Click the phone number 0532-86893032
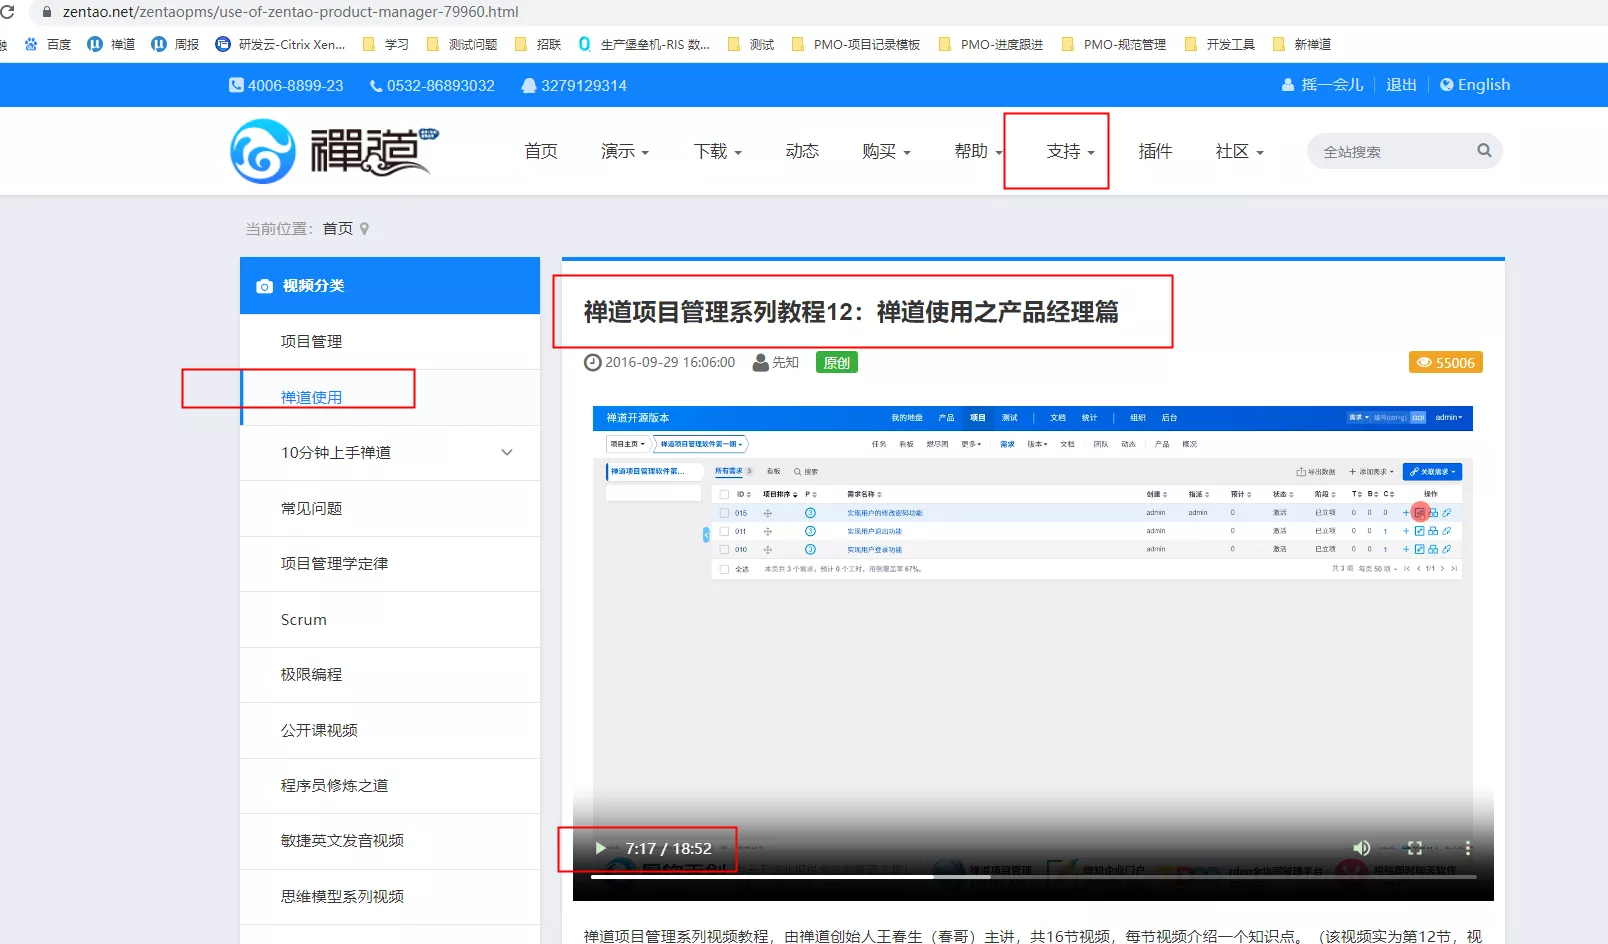This screenshot has height=944, width=1608. click(440, 86)
